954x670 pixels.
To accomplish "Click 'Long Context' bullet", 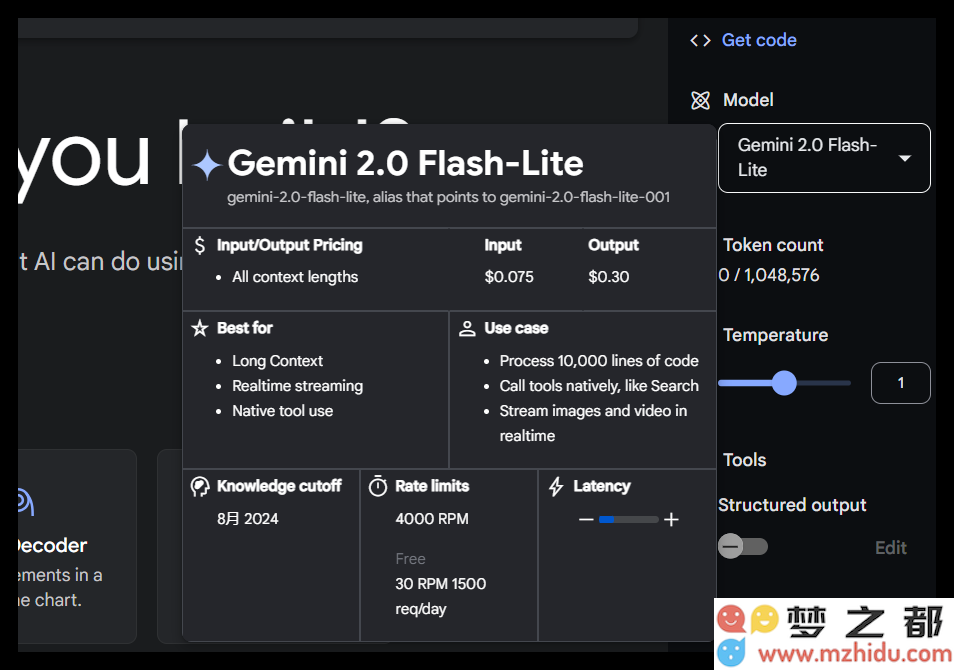I will tap(277, 361).
